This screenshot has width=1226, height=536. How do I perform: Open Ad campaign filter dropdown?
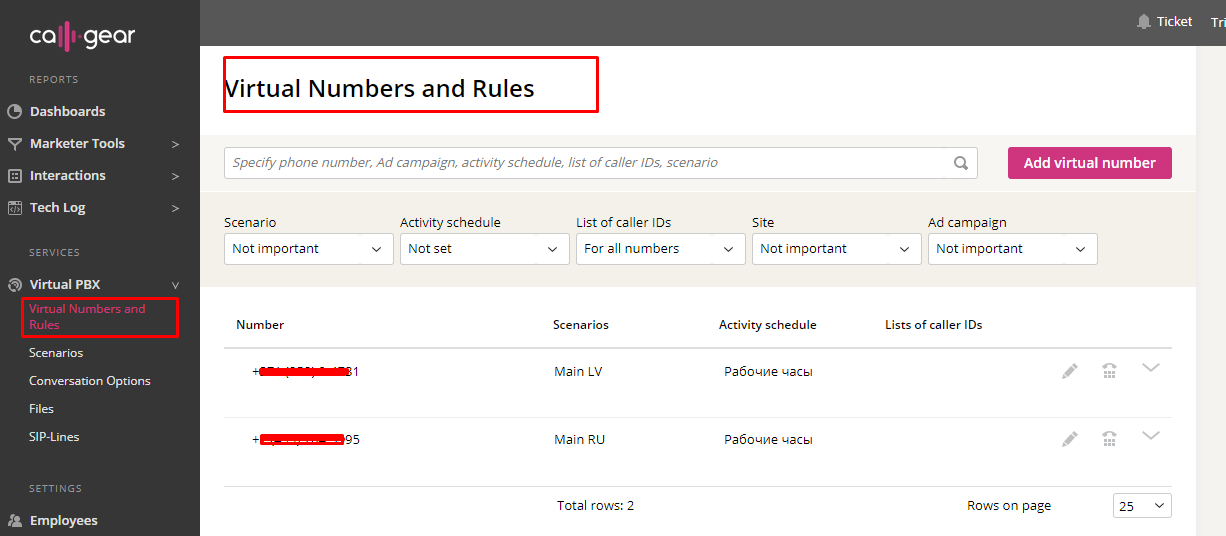coord(1012,249)
